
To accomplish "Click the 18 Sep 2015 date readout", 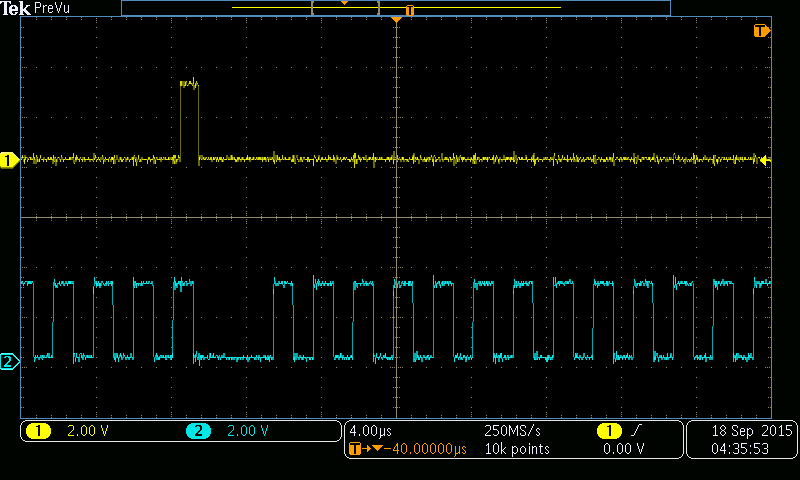I will 752,431.
